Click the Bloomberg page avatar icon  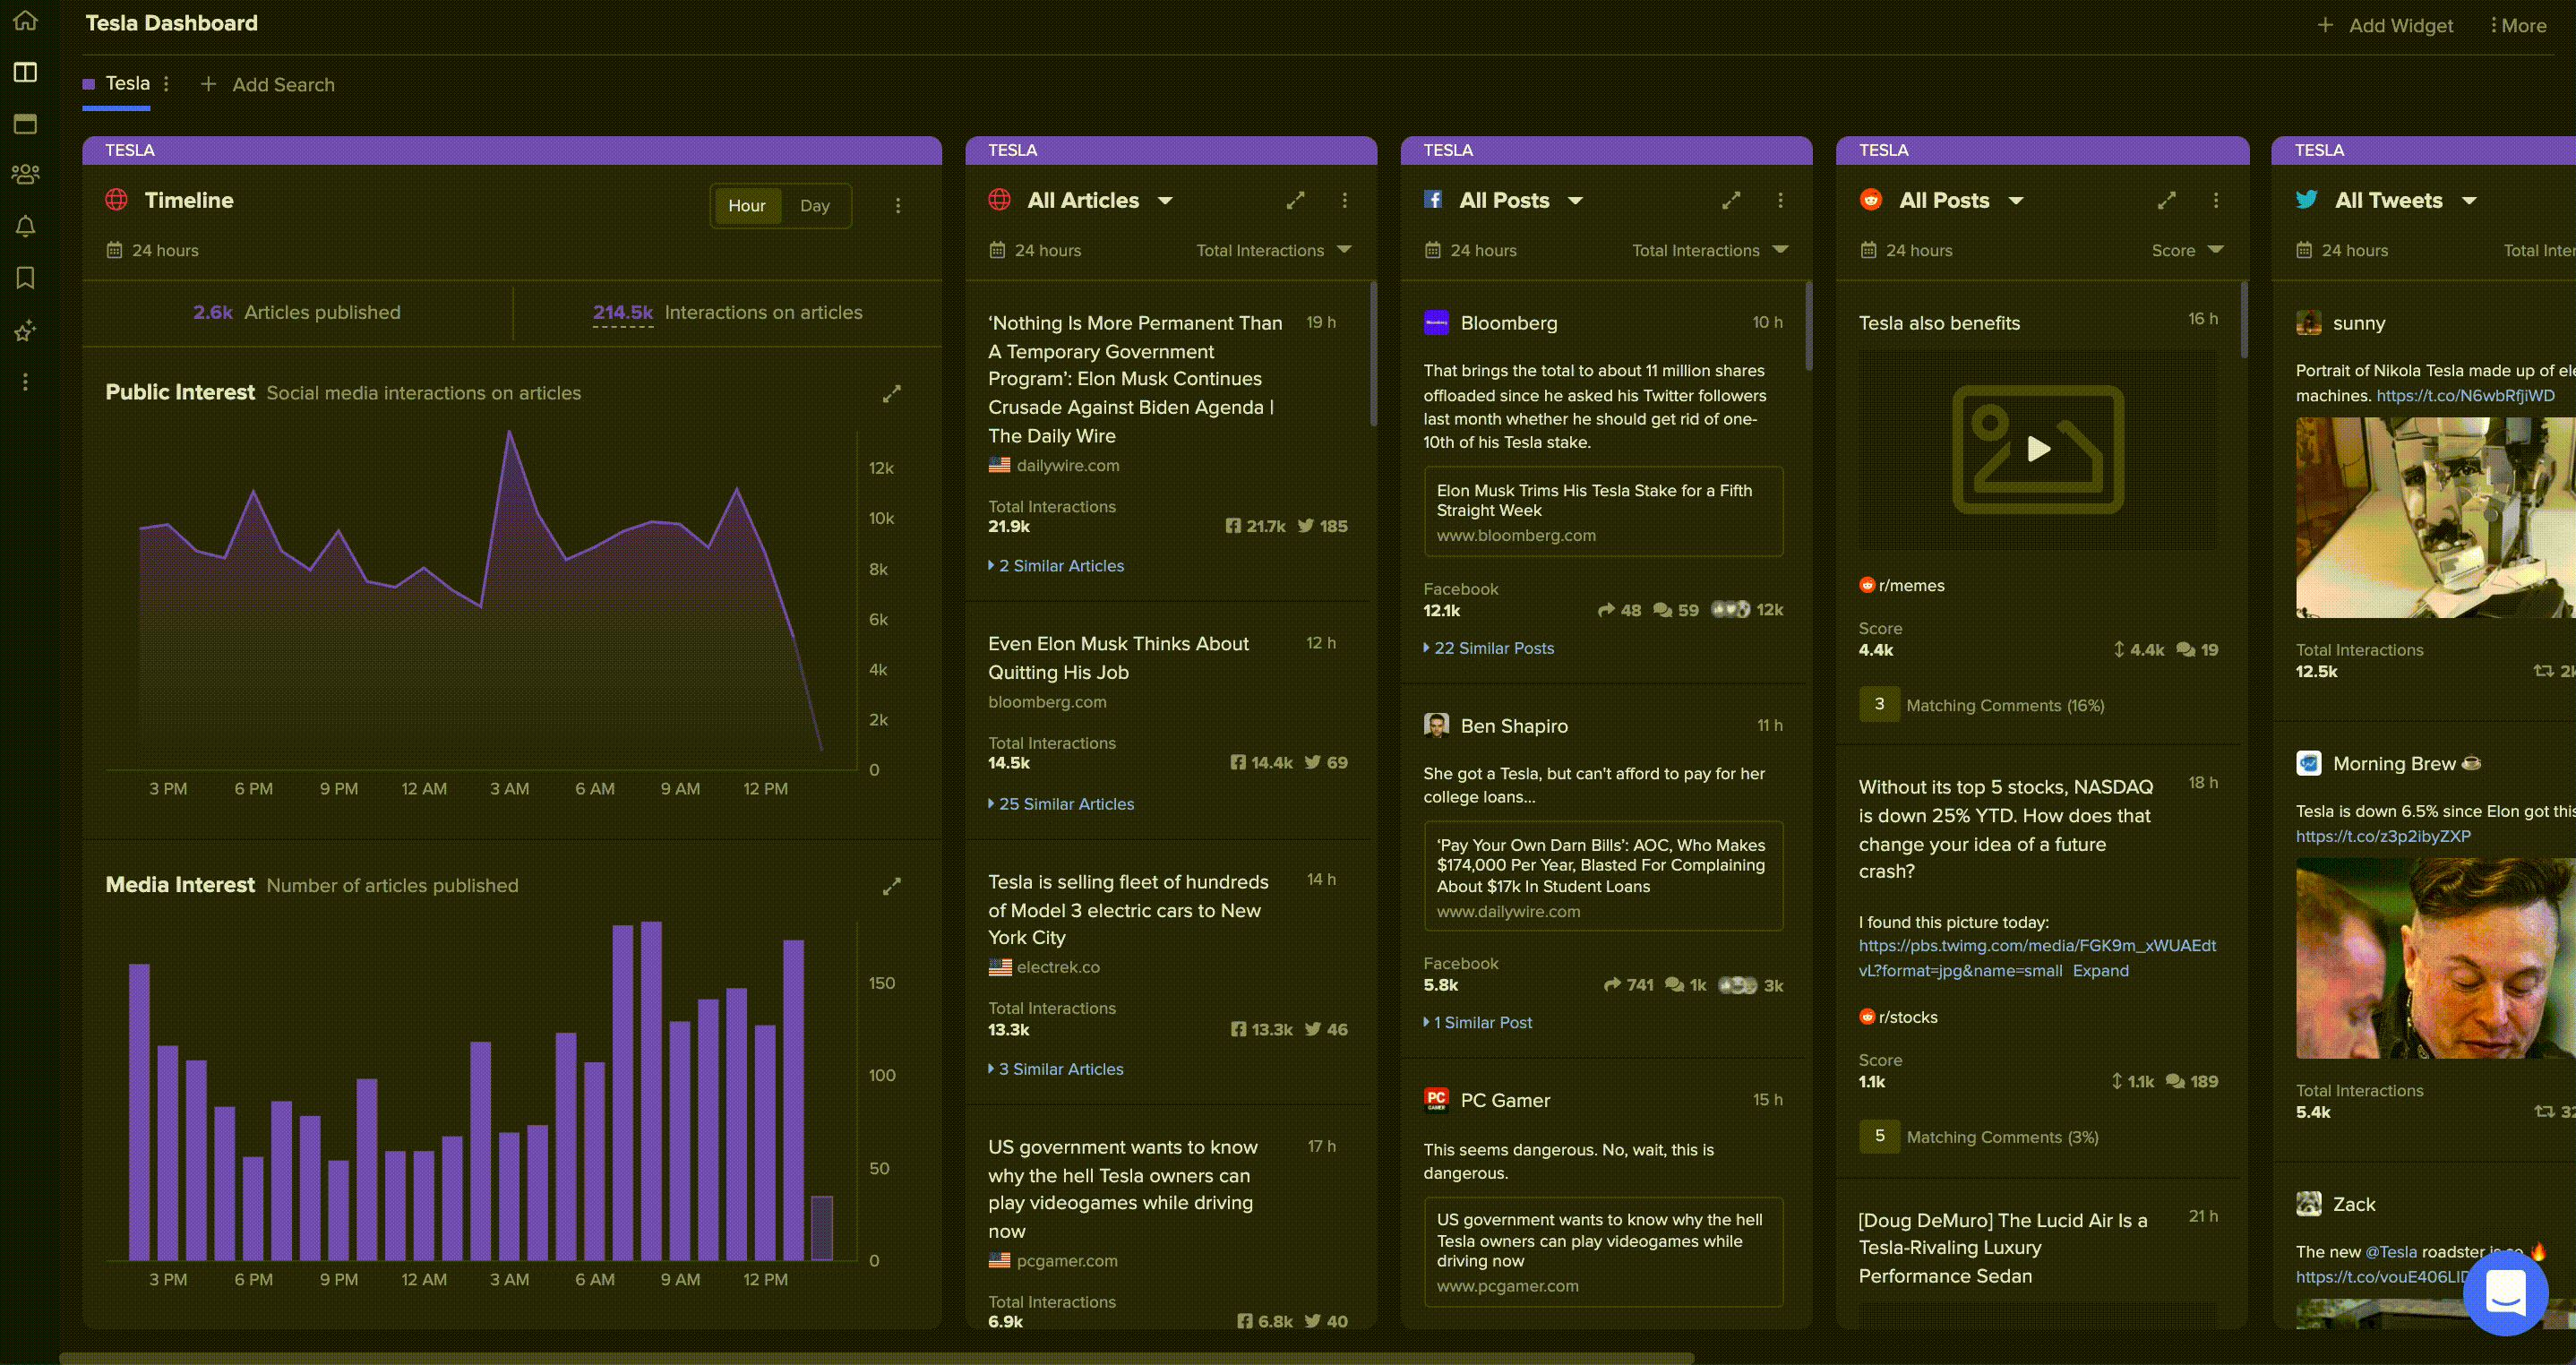coord(1436,323)
